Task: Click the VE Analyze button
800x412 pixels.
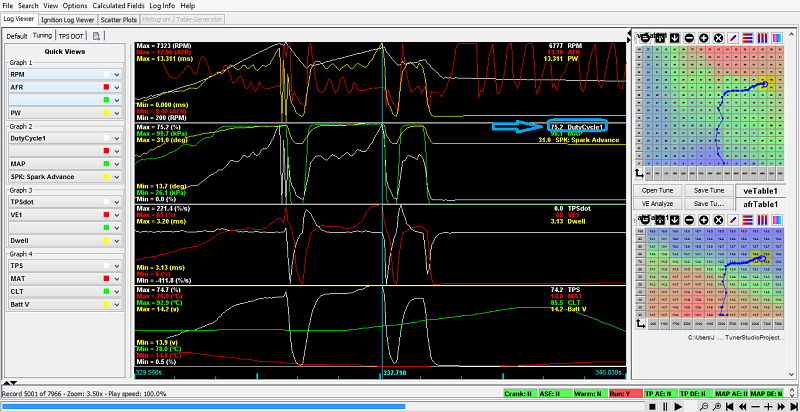Action: click(x=657, y=203)
